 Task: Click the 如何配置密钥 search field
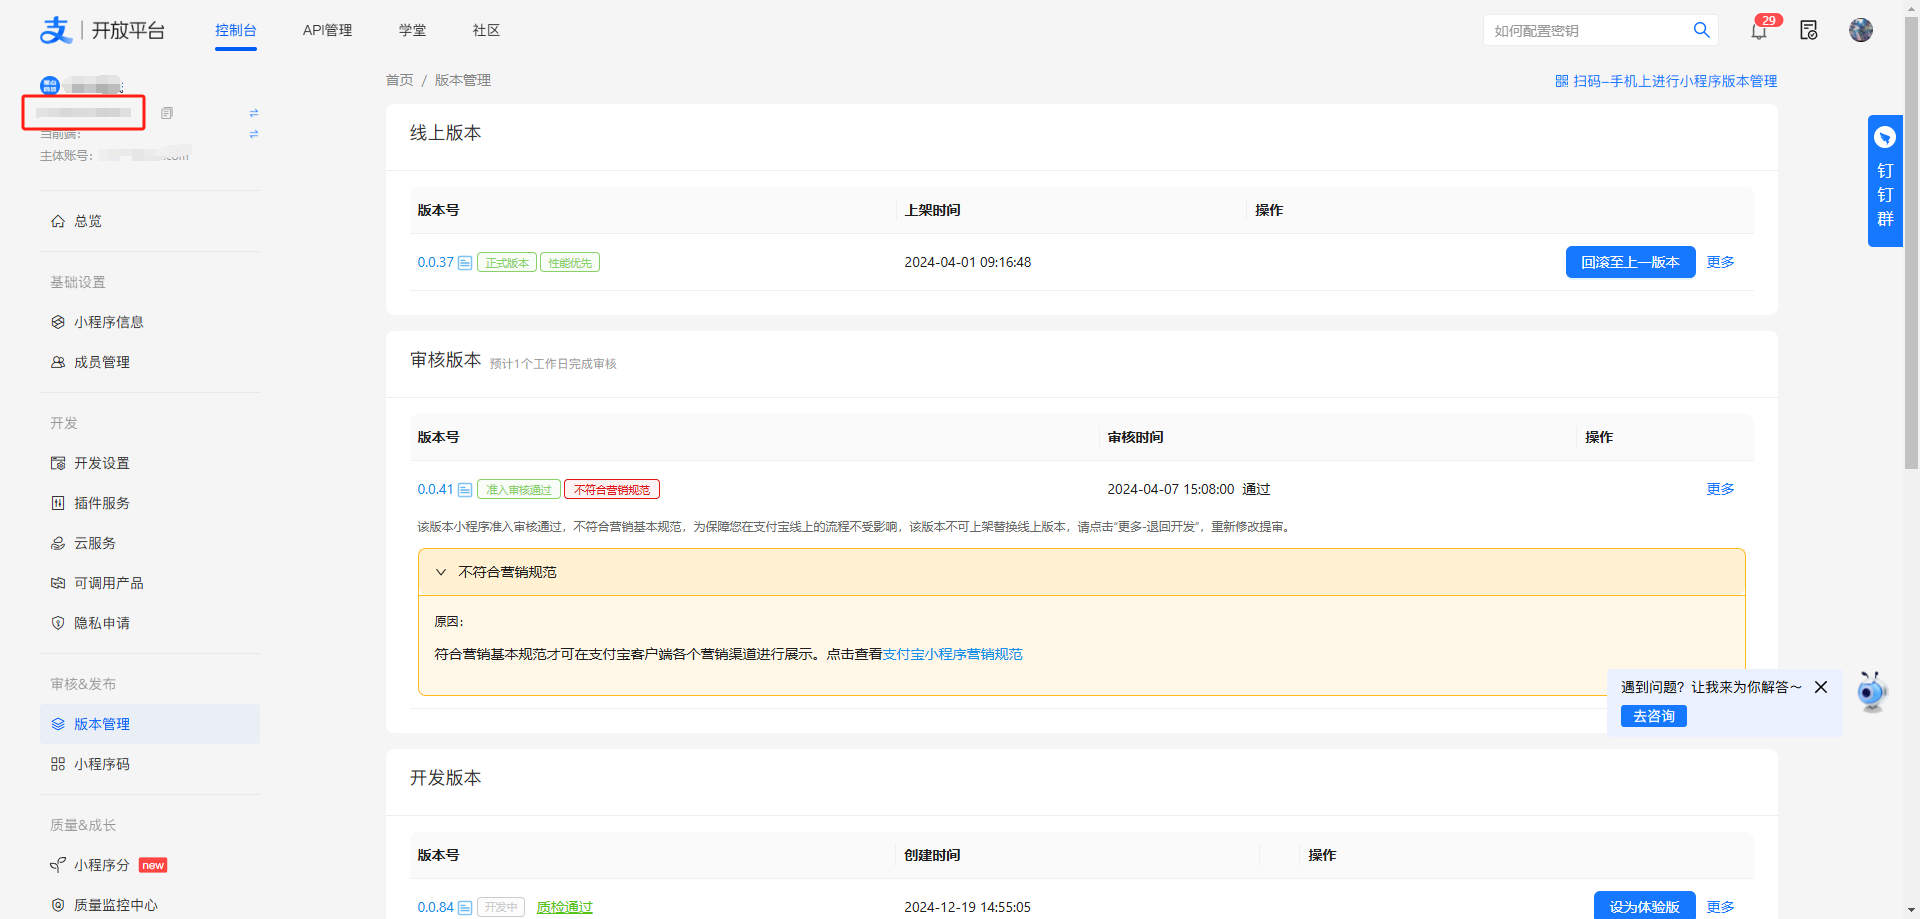click(x=1585, y=31)
